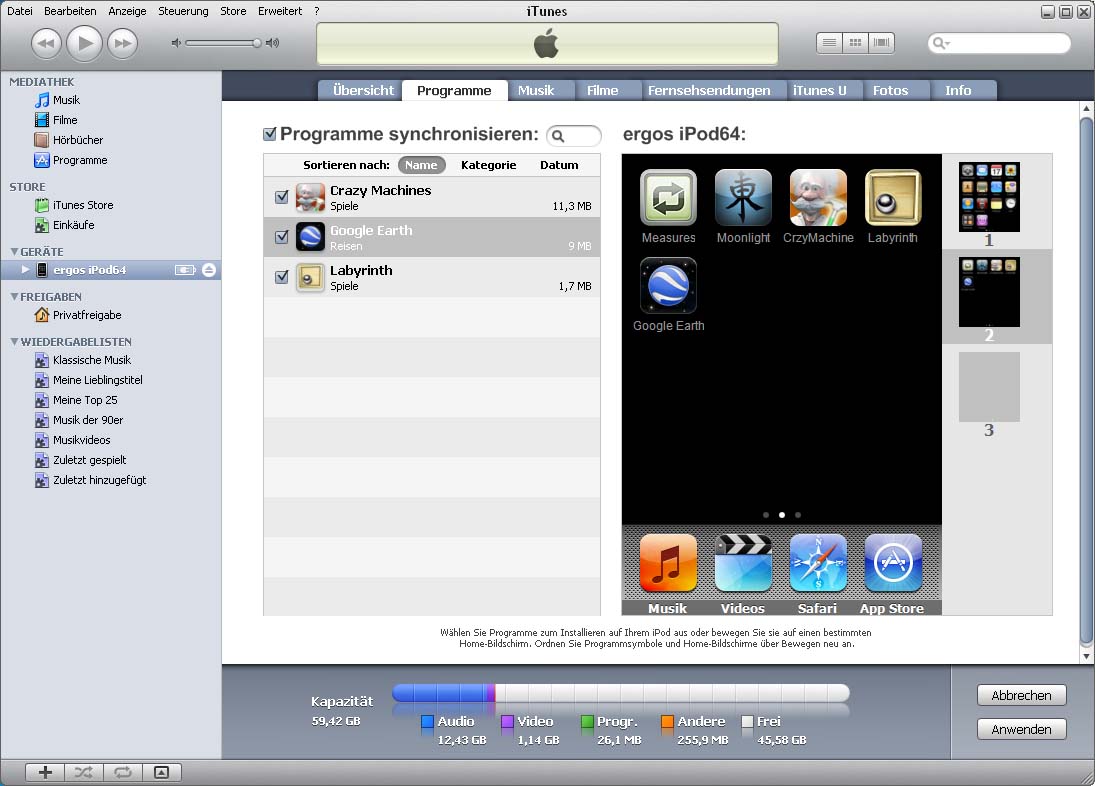Select the Videos dock icon
The width and height of the screenshot is (1095, 786).
click(x=743, y=564)
